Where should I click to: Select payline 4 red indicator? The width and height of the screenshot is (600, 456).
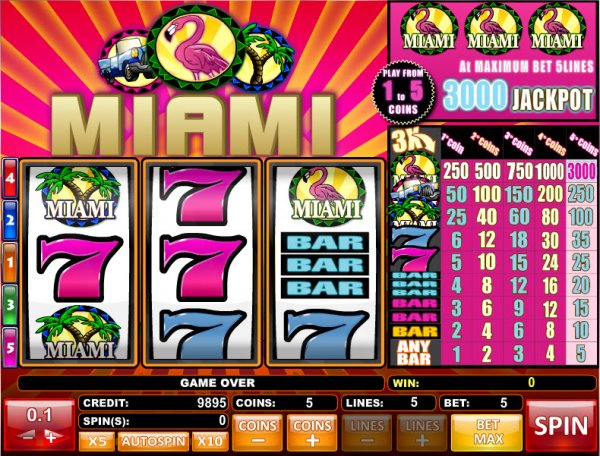[10, 179]
